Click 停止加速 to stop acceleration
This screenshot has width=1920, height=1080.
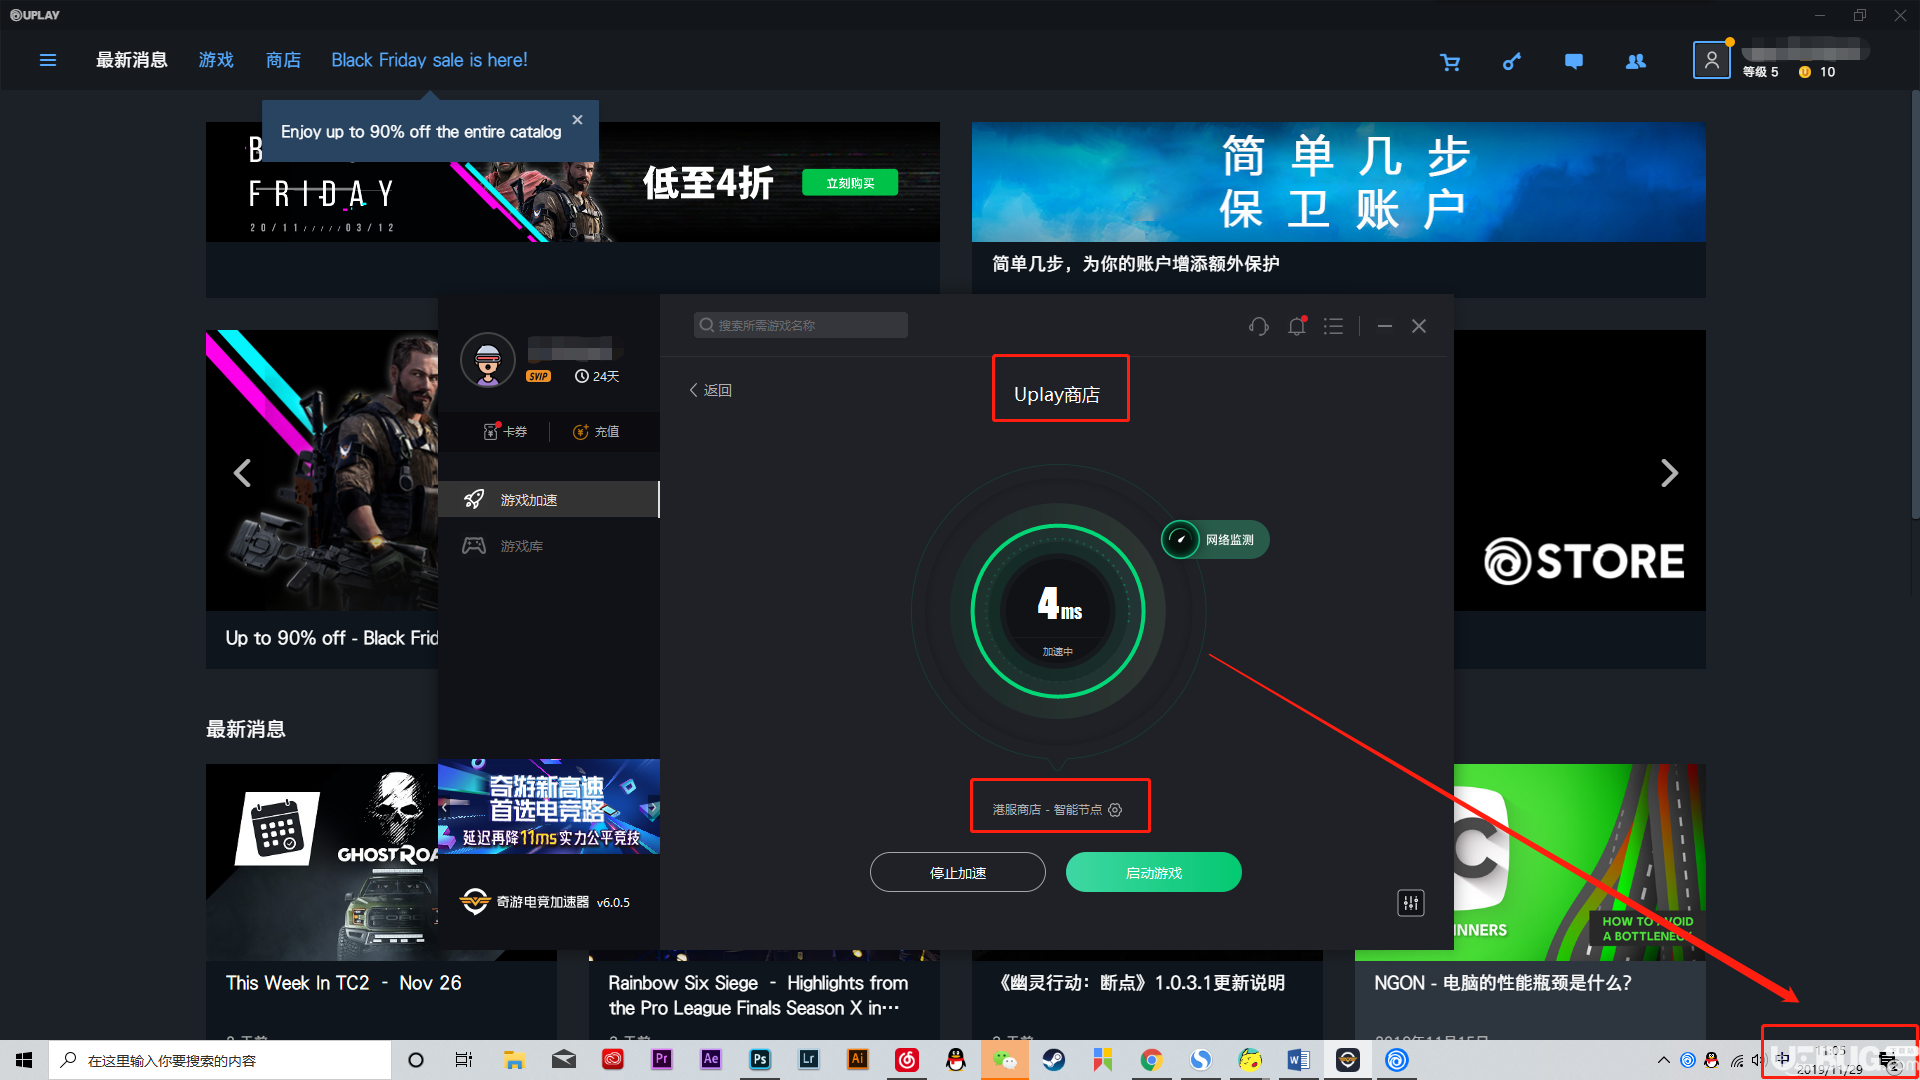point(959,872)
